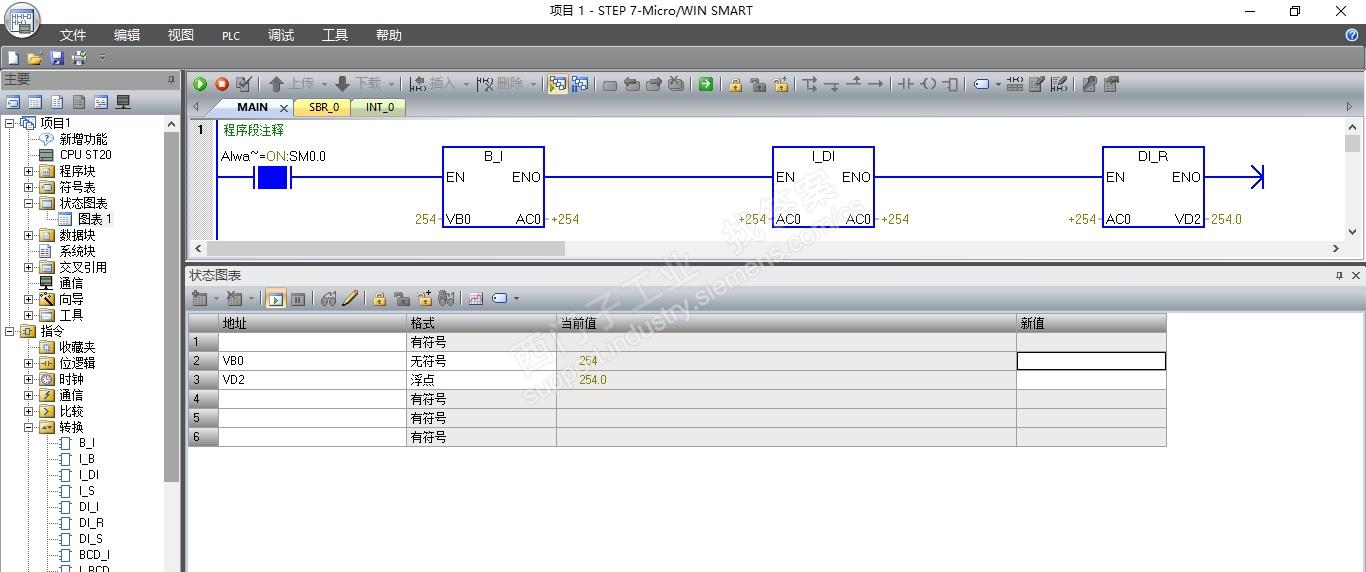Select the B_I instruction in the instruction tree
Screen dimensions: 1366x572
(x=87, y=443)
